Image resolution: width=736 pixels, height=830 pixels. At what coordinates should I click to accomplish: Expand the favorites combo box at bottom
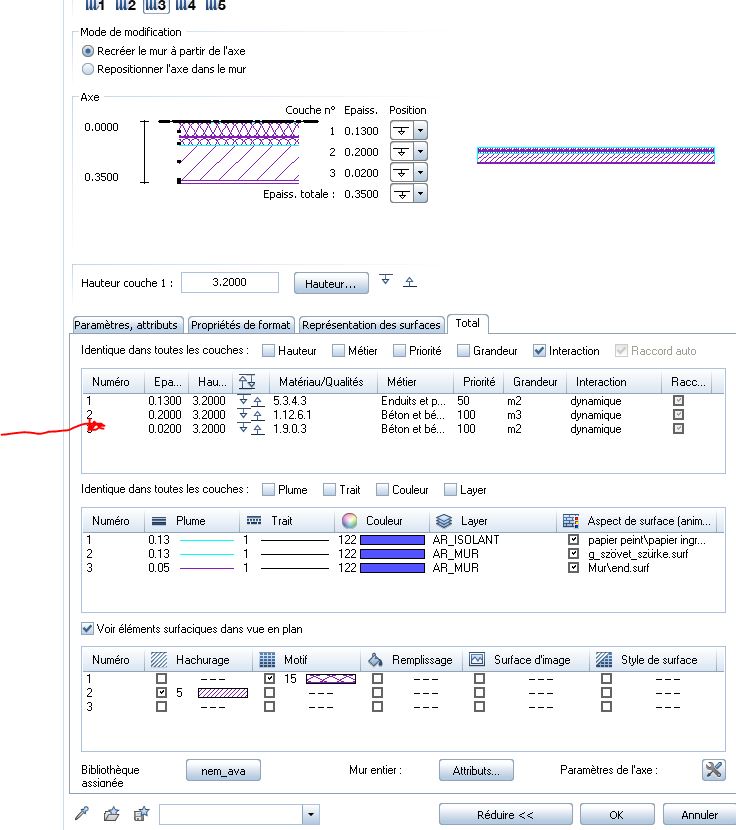point(311,814)
